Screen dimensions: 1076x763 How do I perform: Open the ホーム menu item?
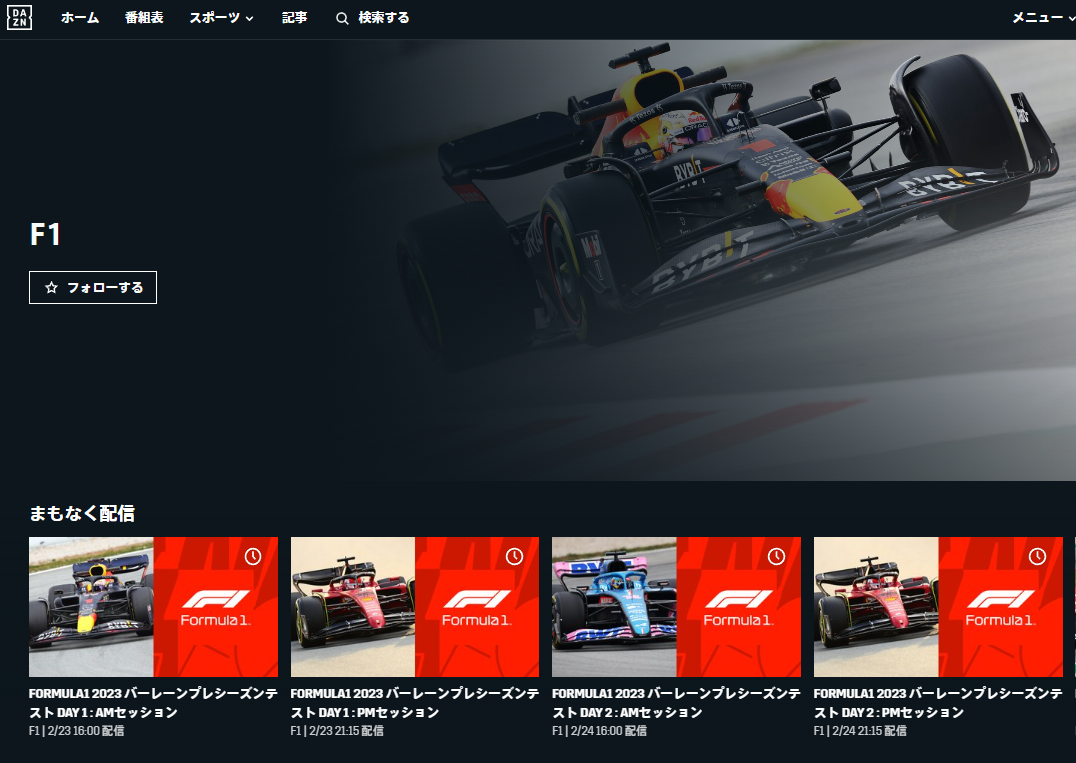(x=80, y=18)
